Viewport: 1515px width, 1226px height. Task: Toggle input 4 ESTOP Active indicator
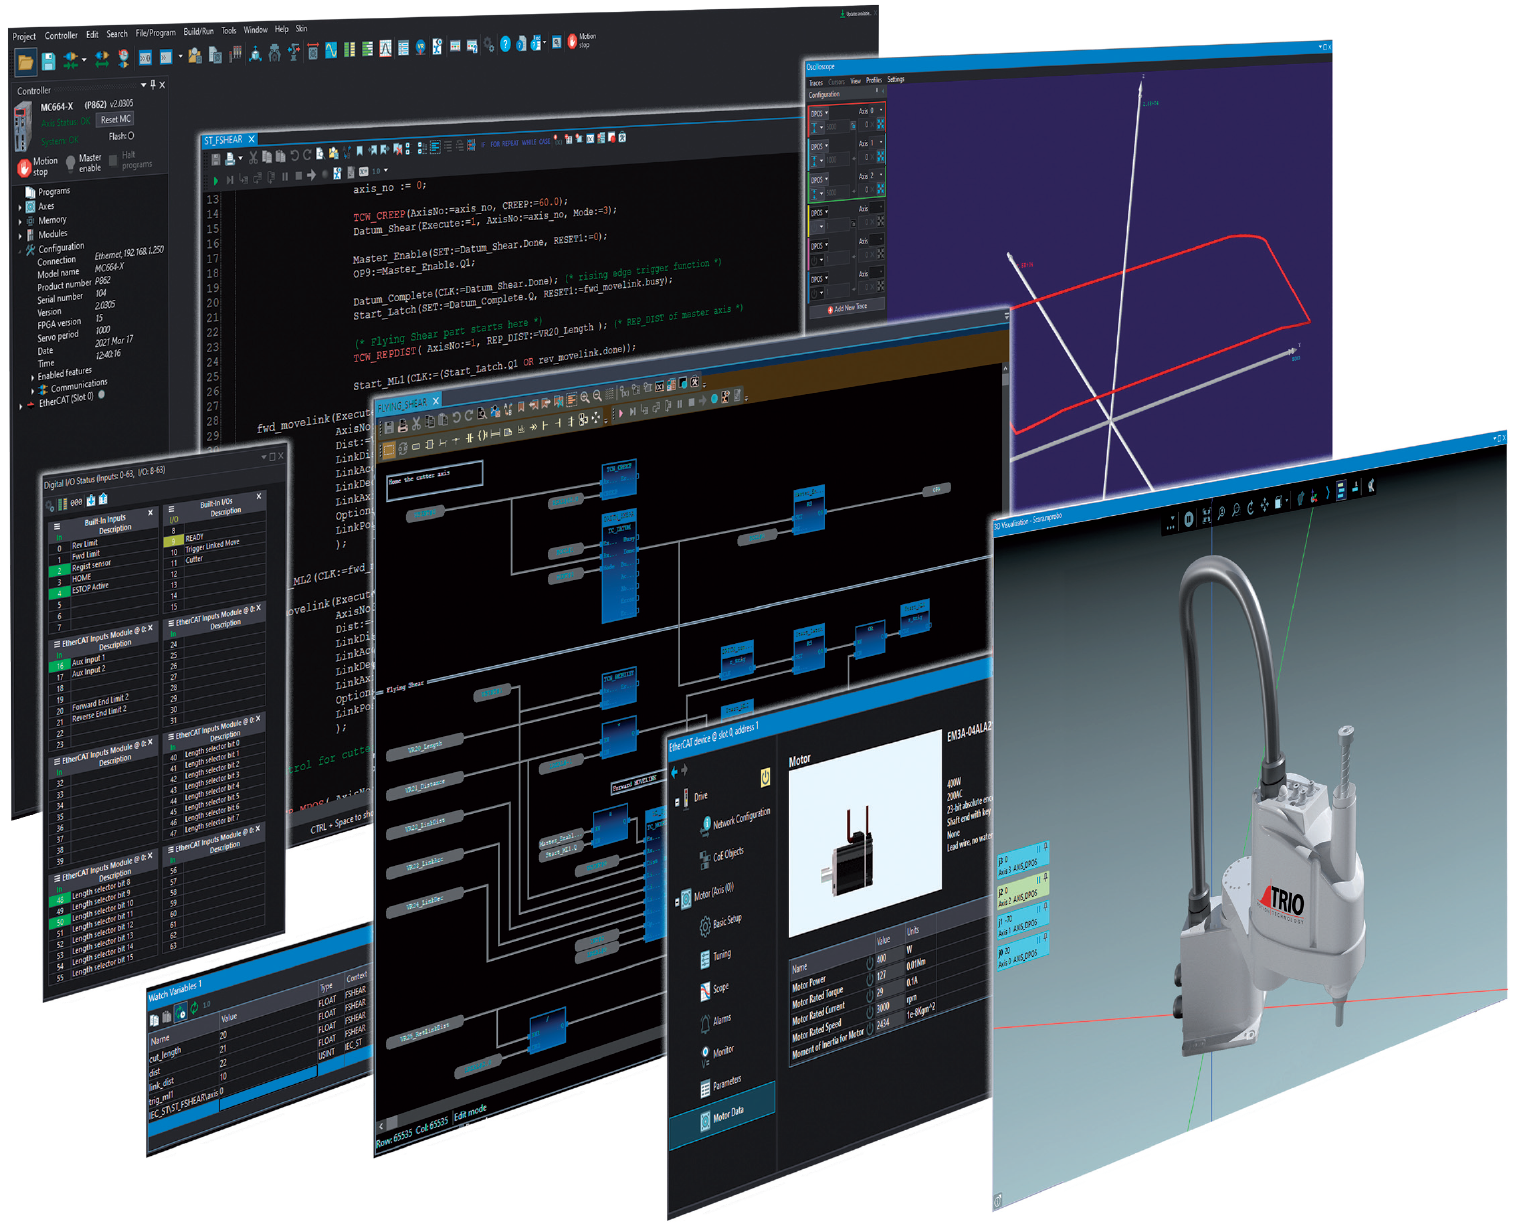pyautogui.click(x=58, y=593)
